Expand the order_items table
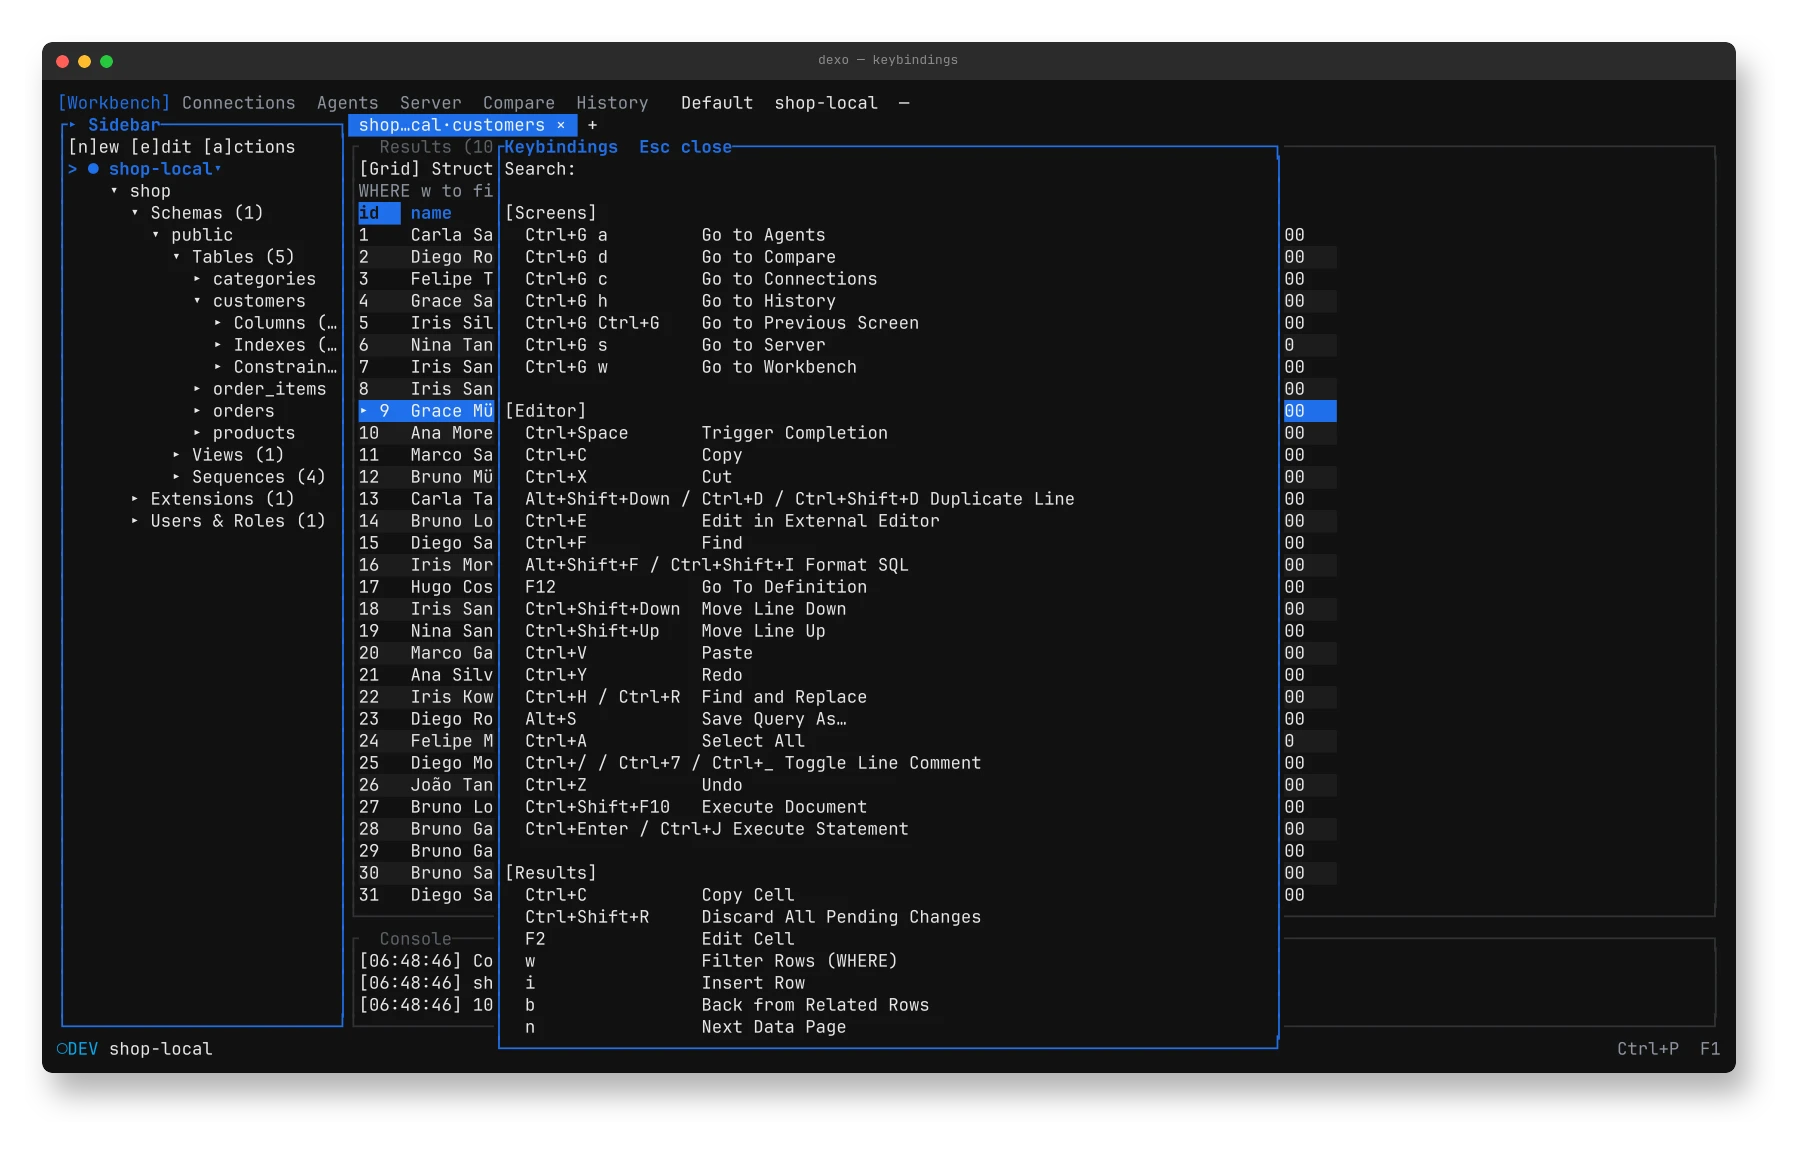This screenshot has height=1158, width=1800. [x=197, y=389]
